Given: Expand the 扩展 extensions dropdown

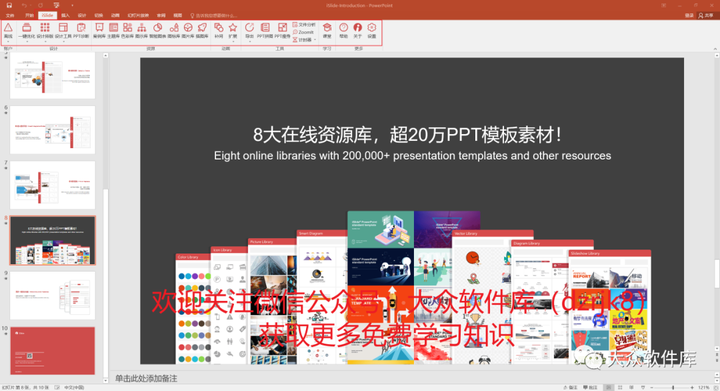Looking at the screenshot, I should tap(233, 42).
